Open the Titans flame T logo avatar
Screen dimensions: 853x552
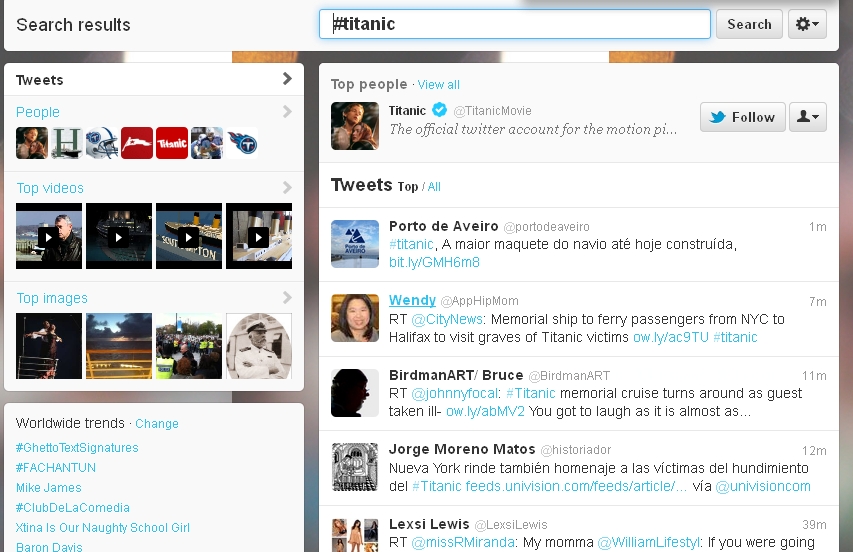point(242,143)
